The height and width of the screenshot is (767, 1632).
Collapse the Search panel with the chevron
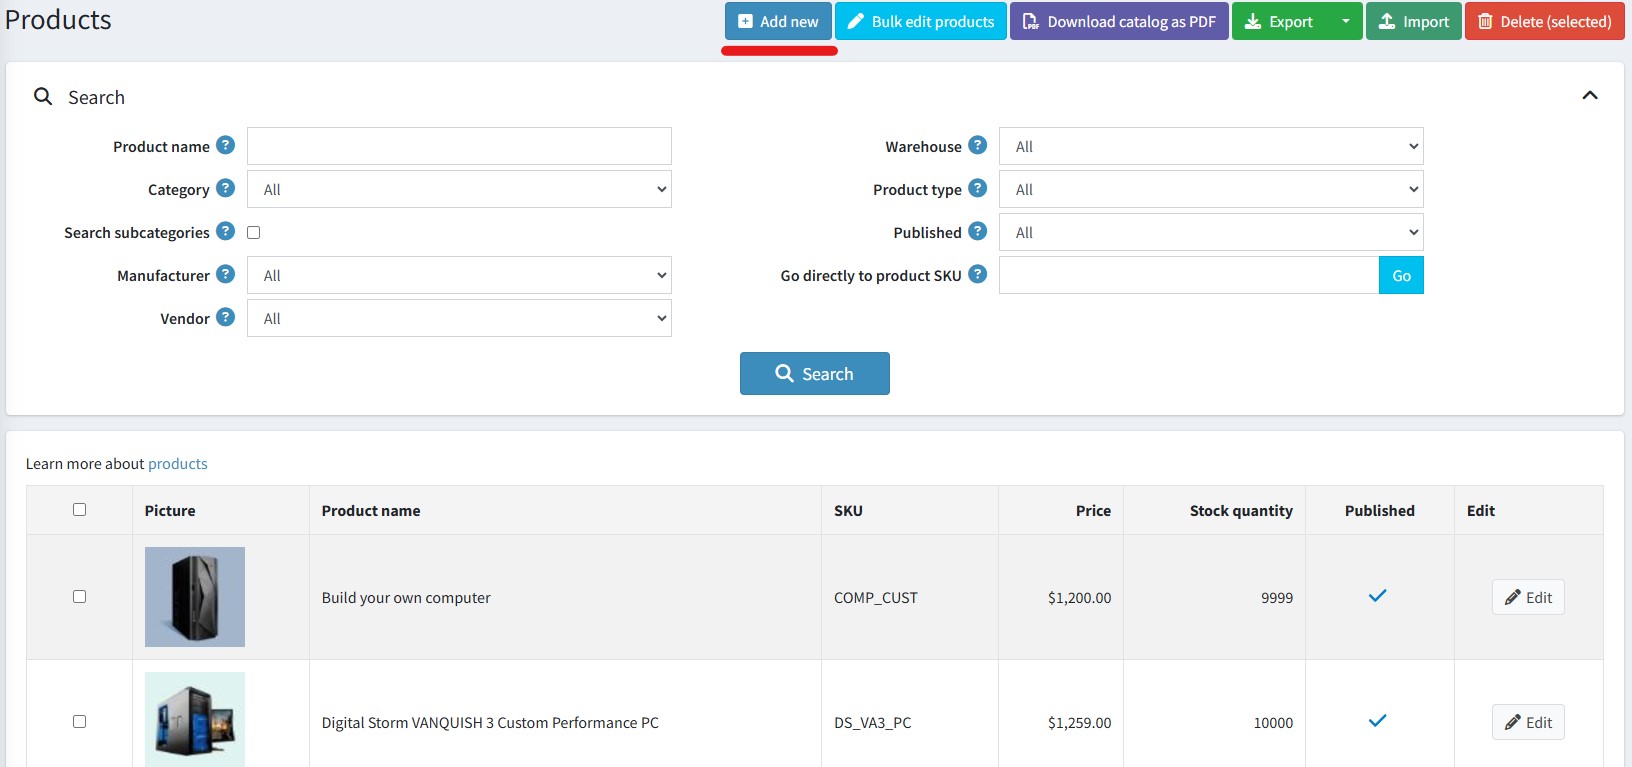coord(1589,96)
